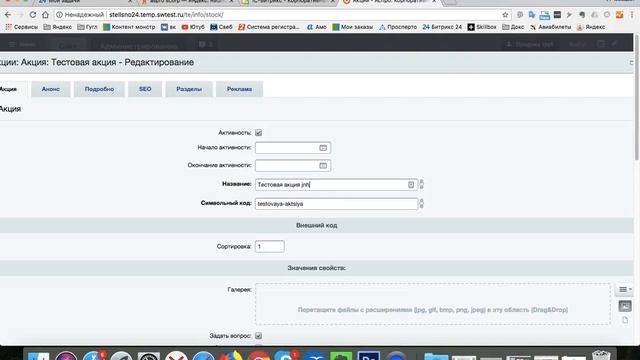Click the site info icon in address bar

(59, 15)
